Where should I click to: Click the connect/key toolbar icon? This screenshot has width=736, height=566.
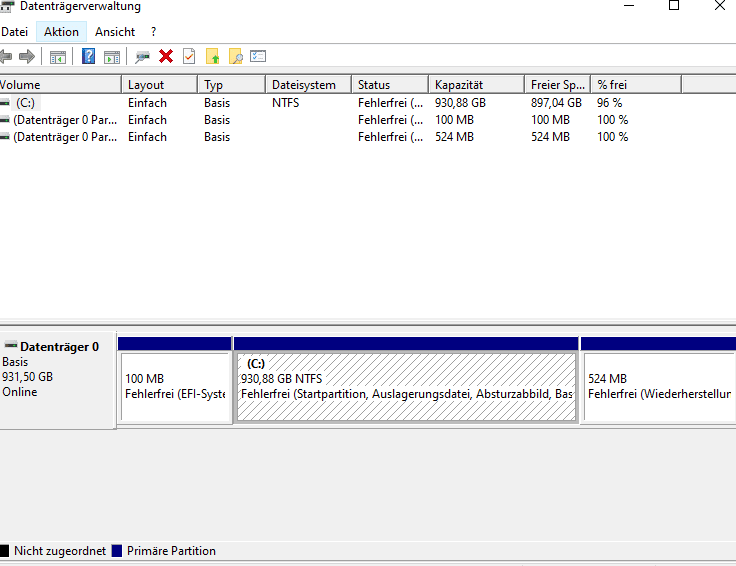[x=142, y=57]
